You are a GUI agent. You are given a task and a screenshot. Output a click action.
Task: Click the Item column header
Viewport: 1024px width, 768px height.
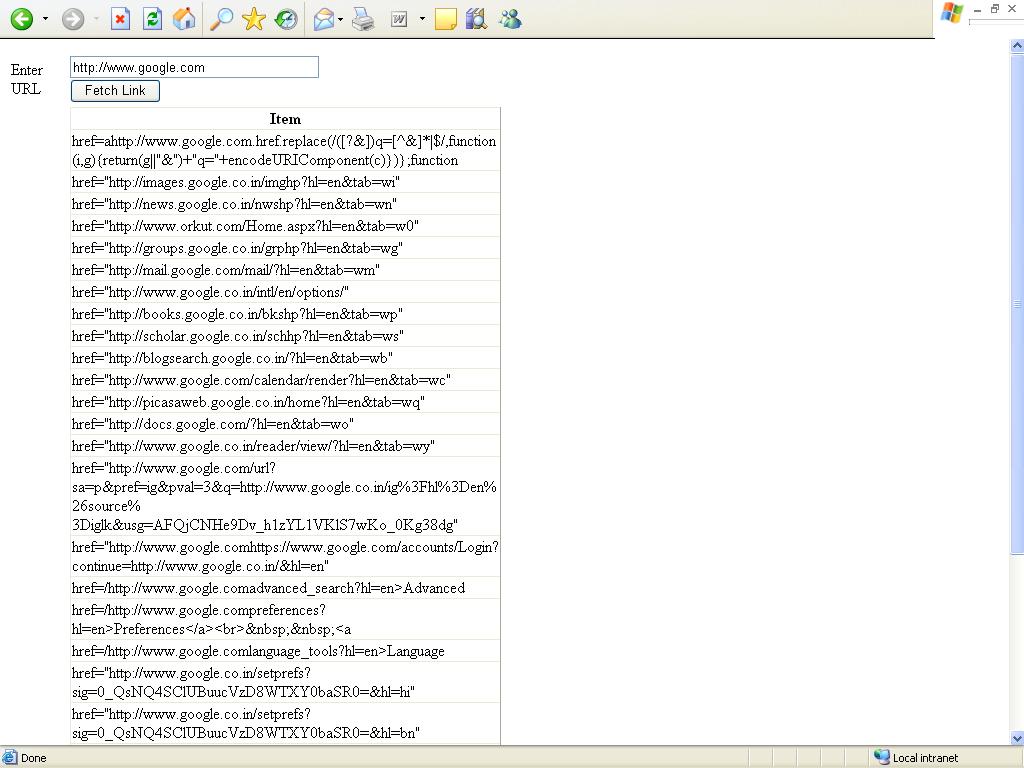(x=285, y=119)
